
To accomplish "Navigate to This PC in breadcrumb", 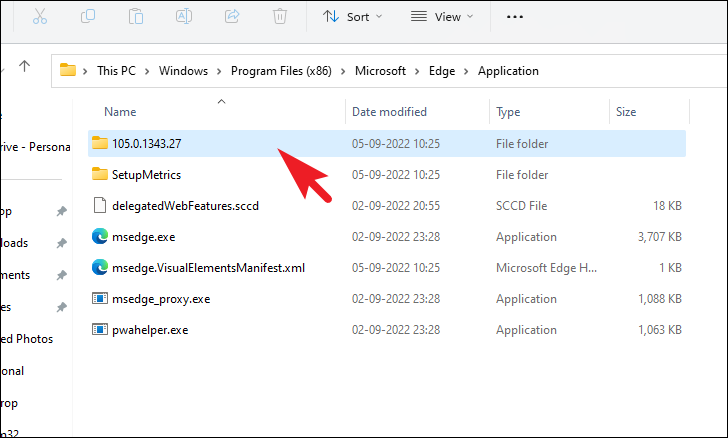I will pos(116,71).
